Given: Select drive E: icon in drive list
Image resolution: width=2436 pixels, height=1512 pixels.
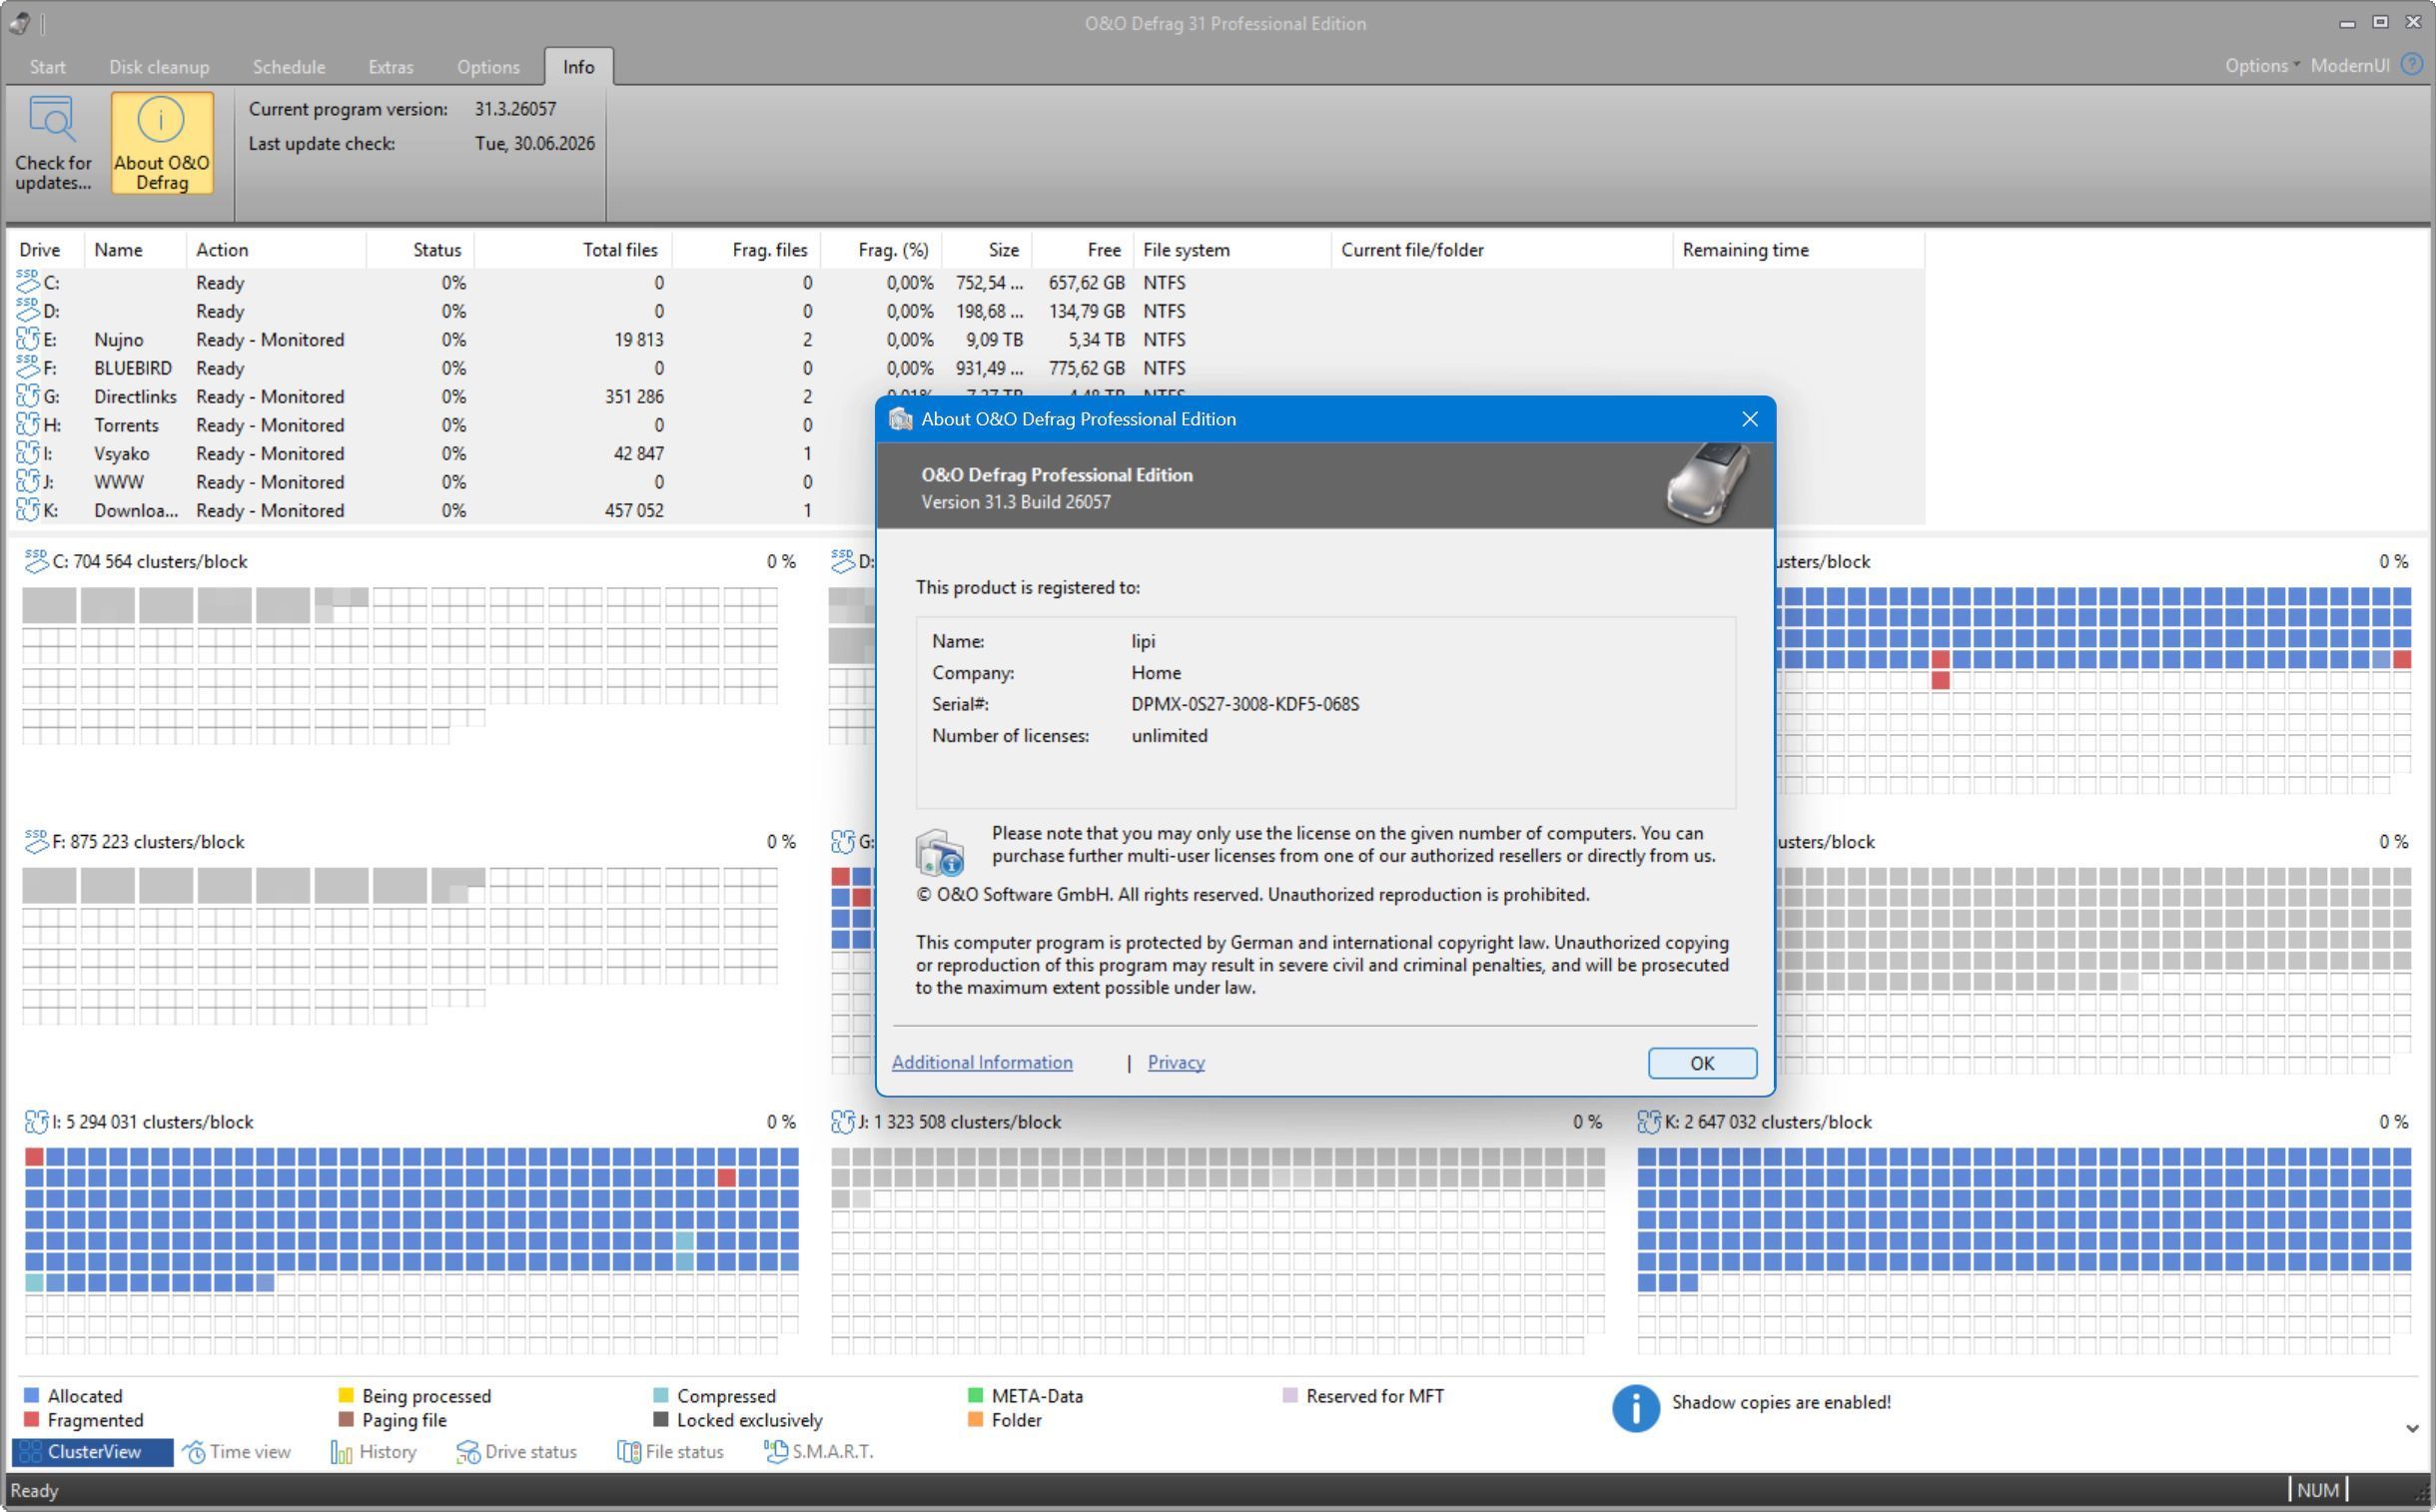Looking at the screenshot, I should pos(28,340).
